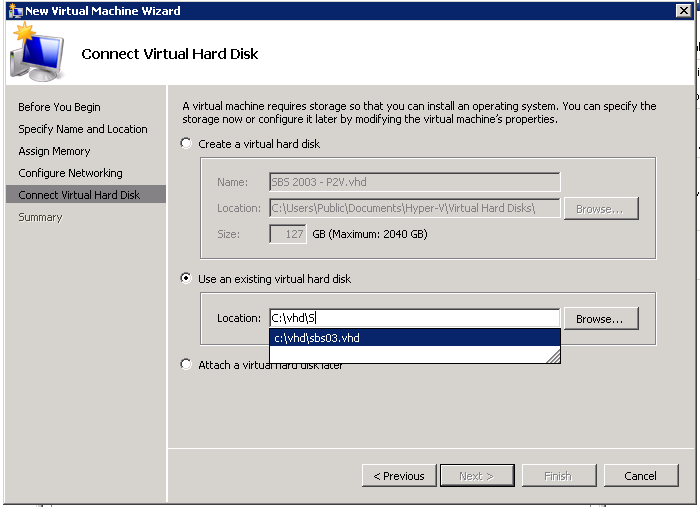
Task: Select Use an existing virtual hard disk
Action: (186, 279)
